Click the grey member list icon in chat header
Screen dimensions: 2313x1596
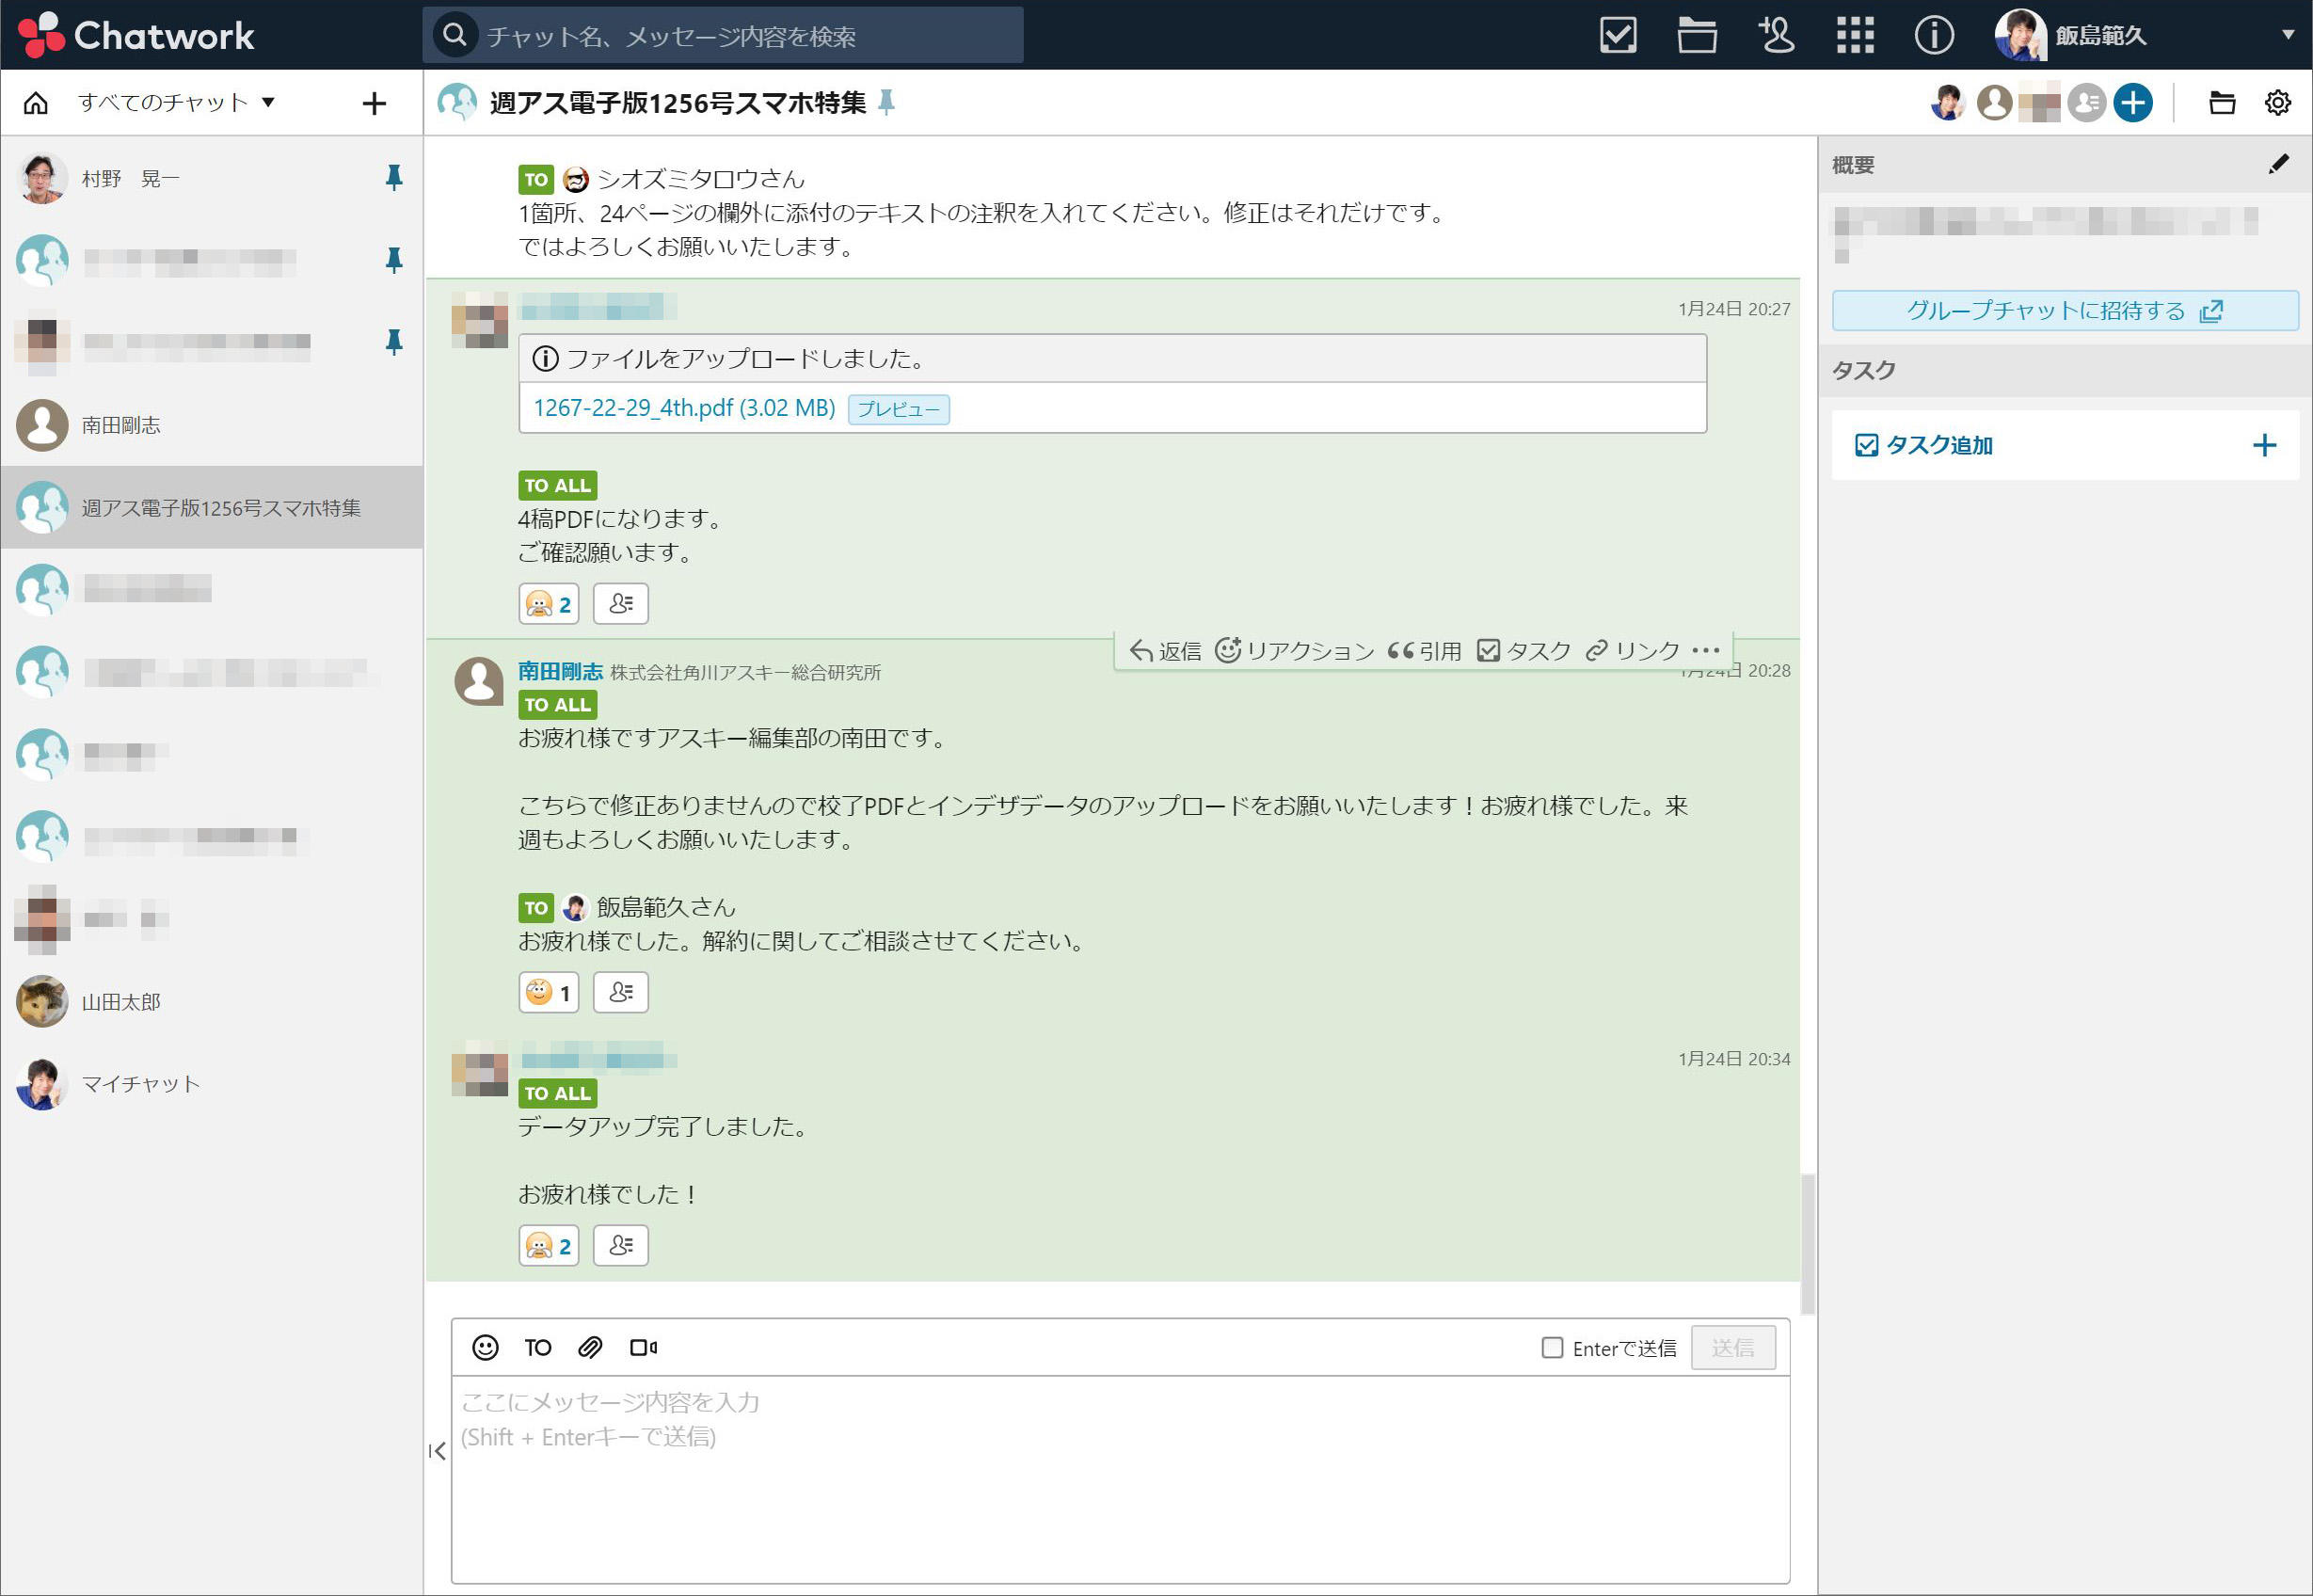pyautogui.click(x=2087, y=102)
